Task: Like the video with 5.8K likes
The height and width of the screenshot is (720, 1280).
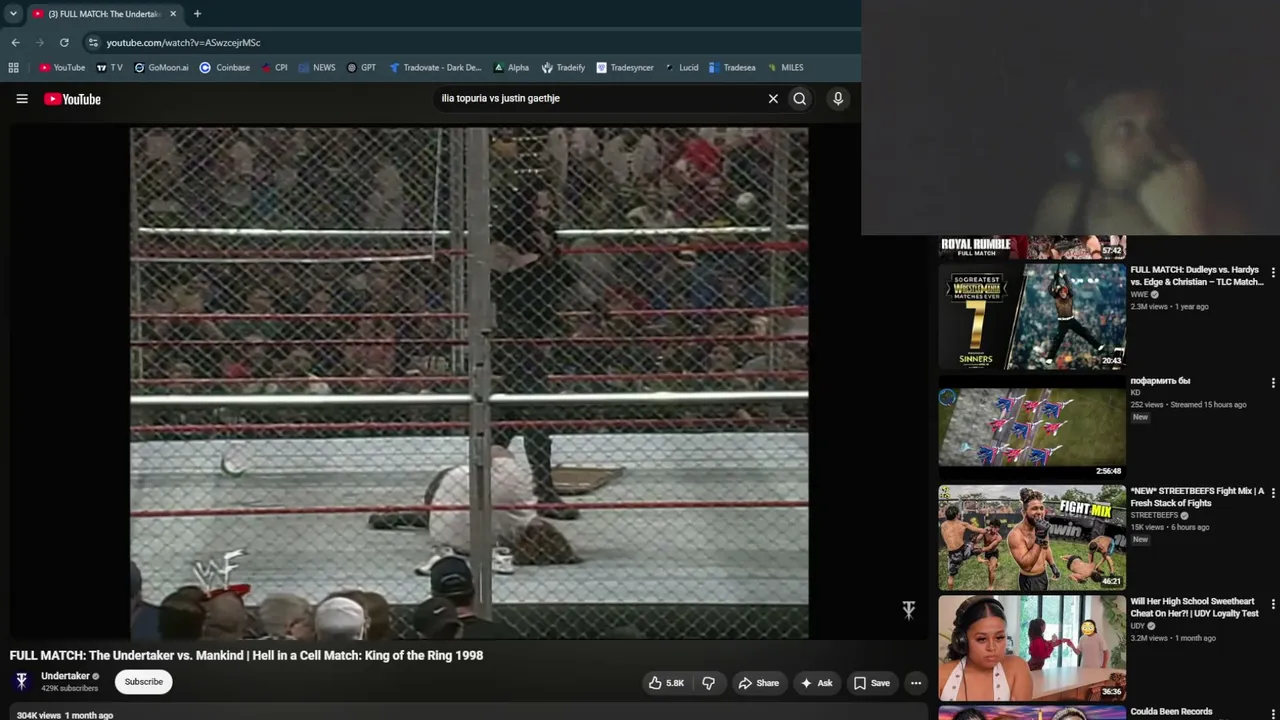Action: click(x=666, y=683)
